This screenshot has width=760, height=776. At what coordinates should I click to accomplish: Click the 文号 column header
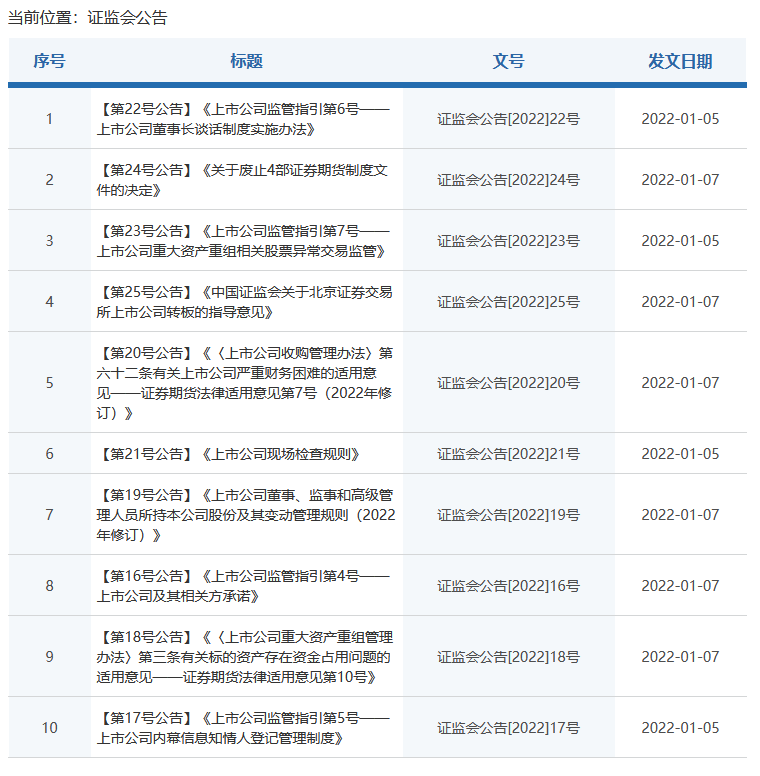click(509, 61)
